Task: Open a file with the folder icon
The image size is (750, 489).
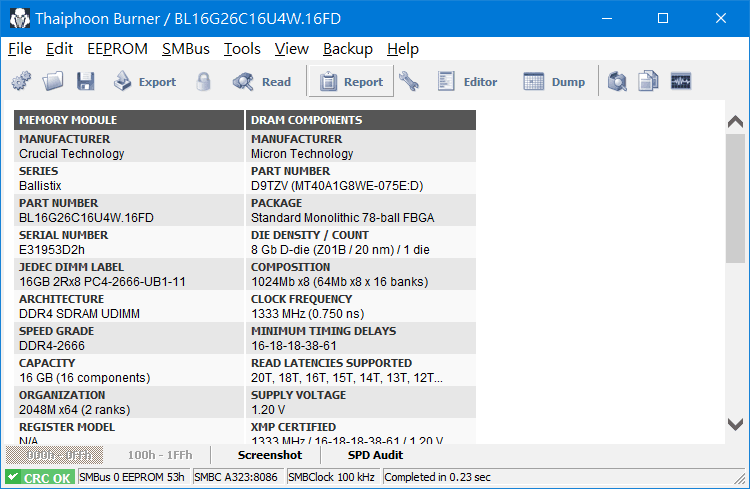Action: tap(53, 81)
